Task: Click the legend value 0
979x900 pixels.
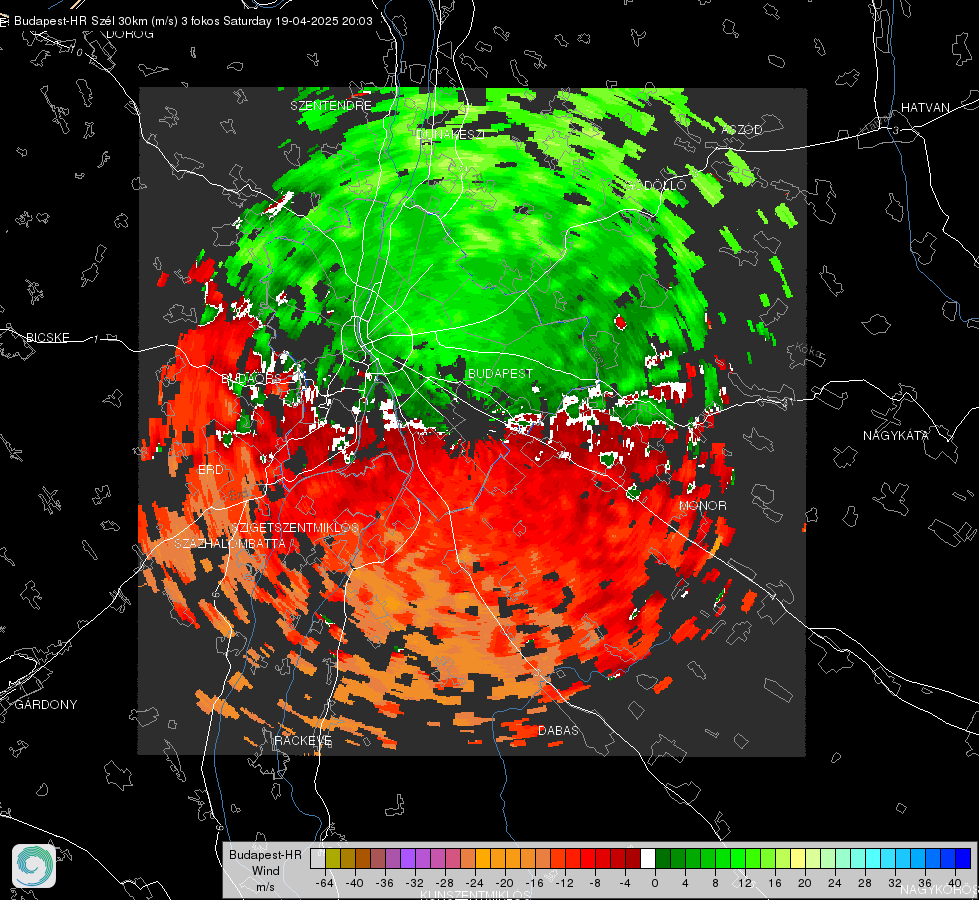Action: [x=655, y=883]
